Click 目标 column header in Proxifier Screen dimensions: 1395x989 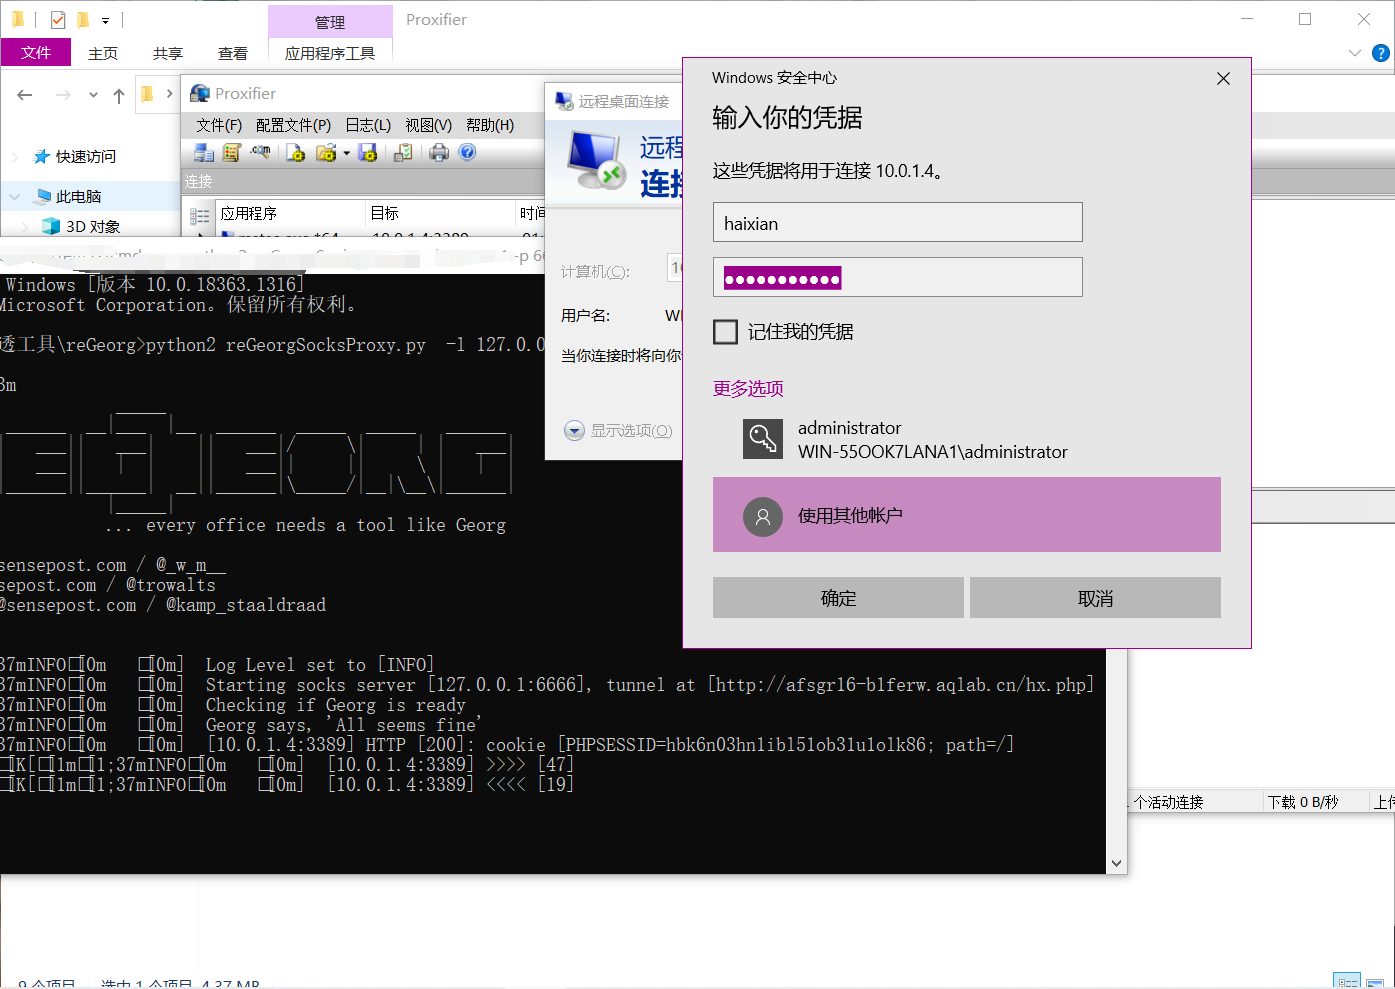coord(441,213)
